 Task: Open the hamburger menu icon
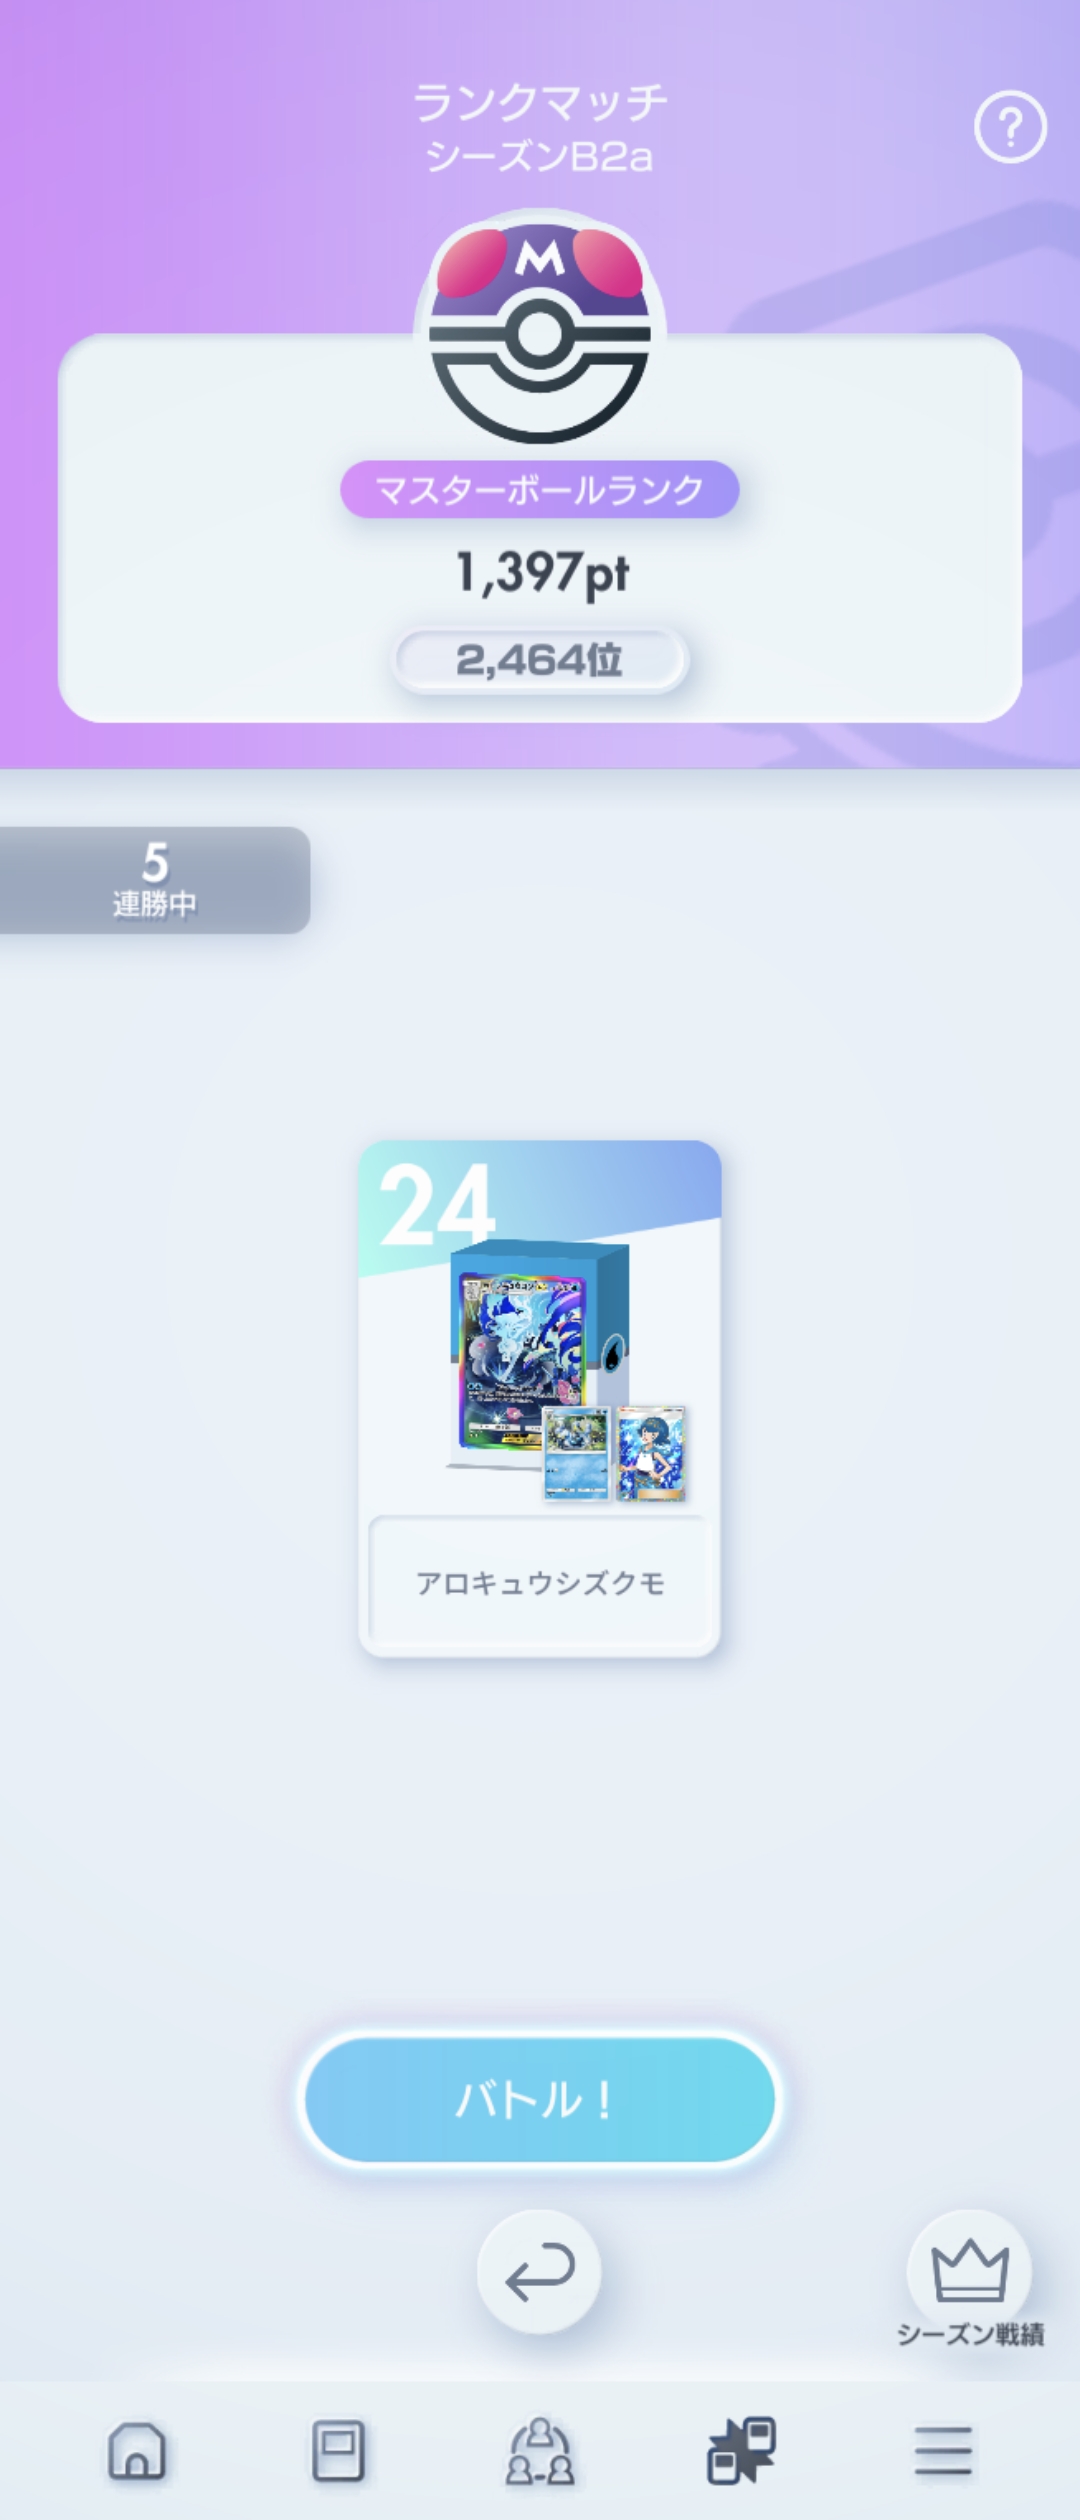[x=944, y=2450]
